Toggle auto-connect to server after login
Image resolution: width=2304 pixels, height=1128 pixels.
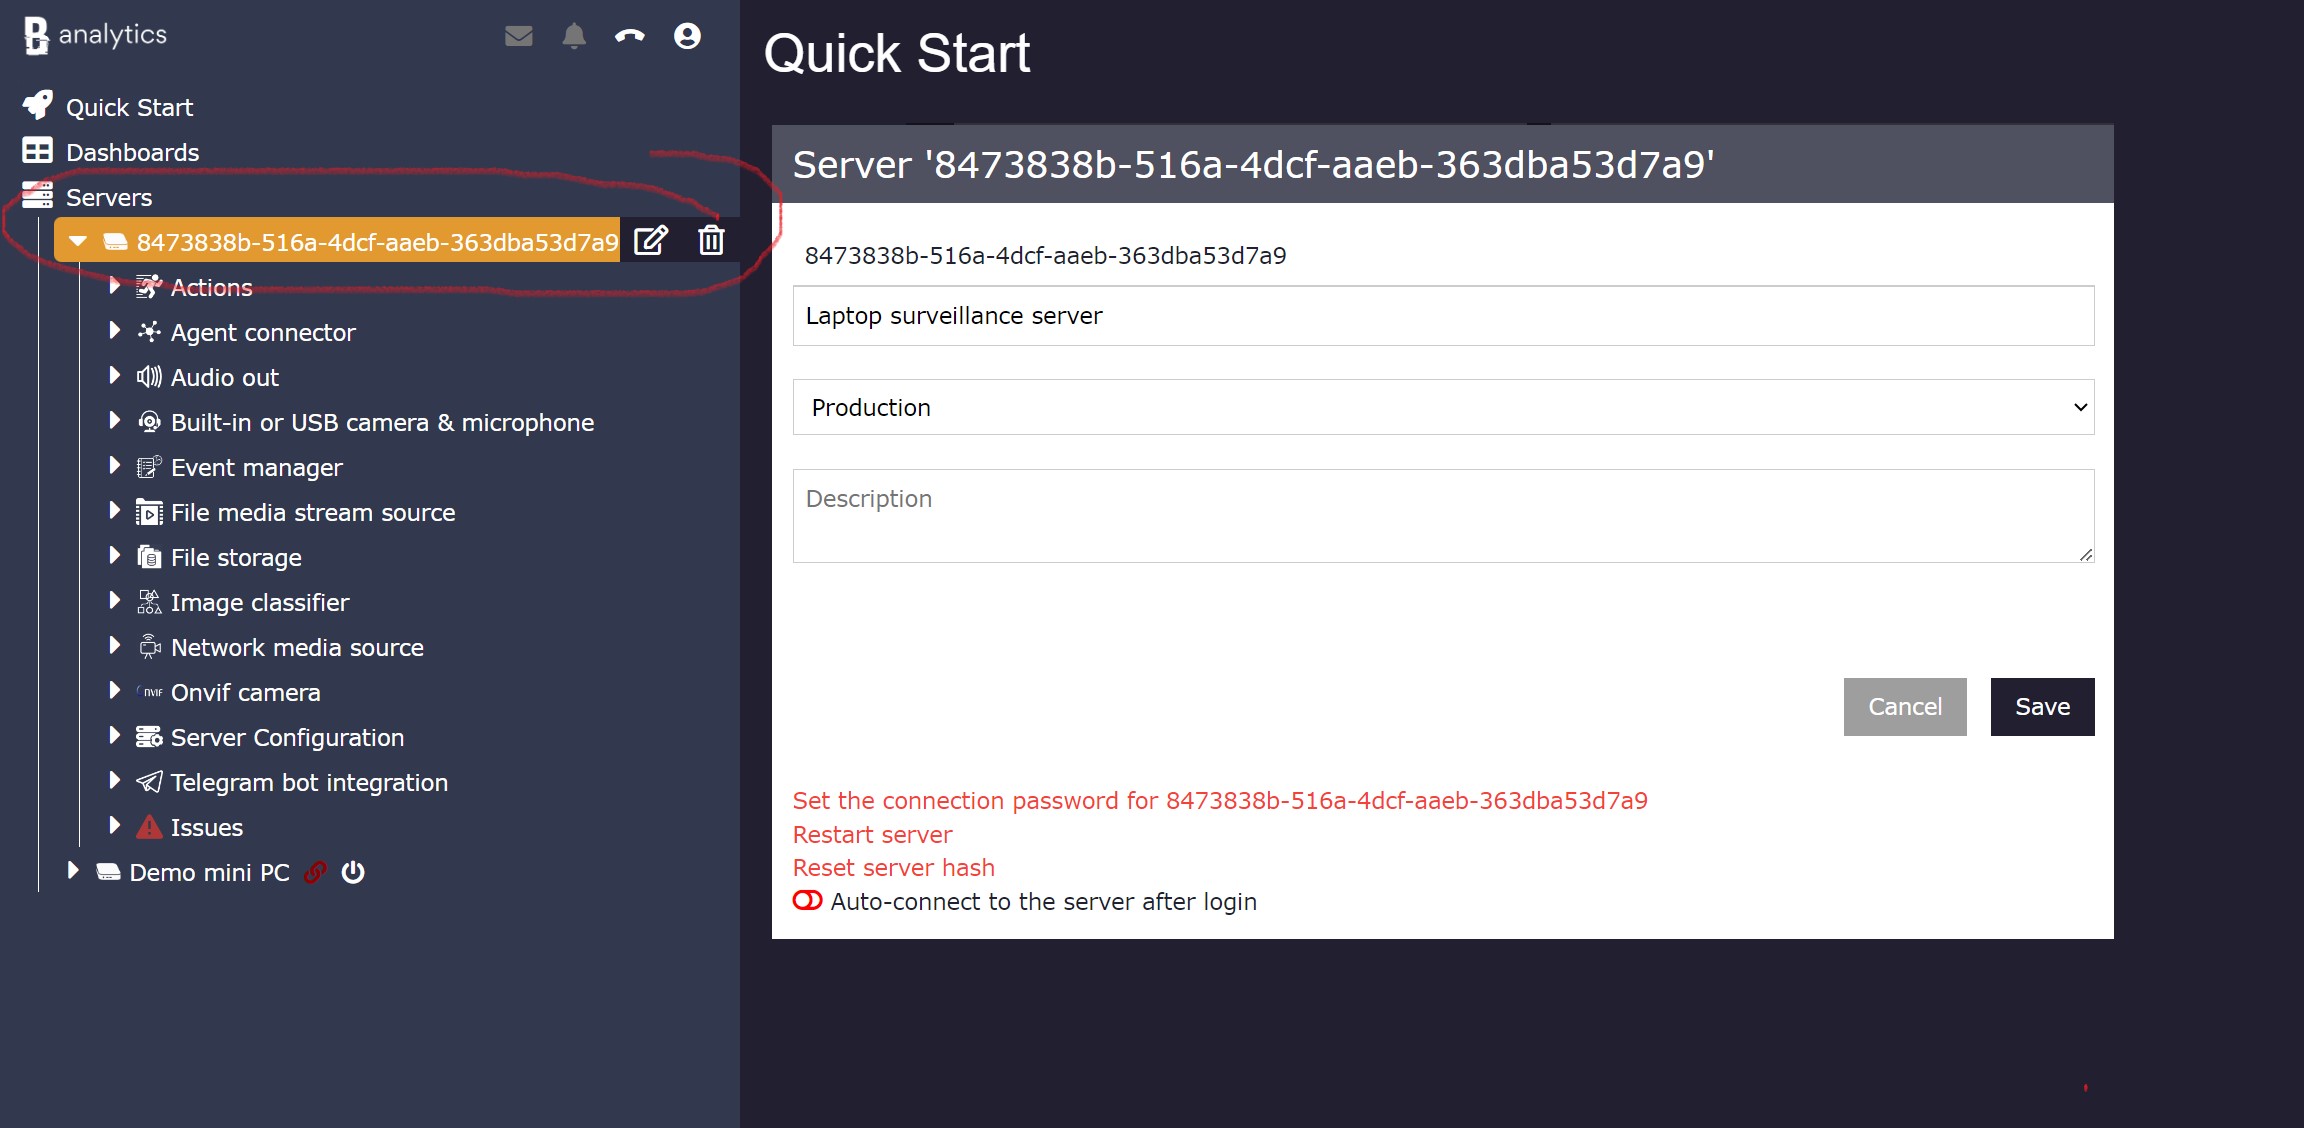pos(807,901)
